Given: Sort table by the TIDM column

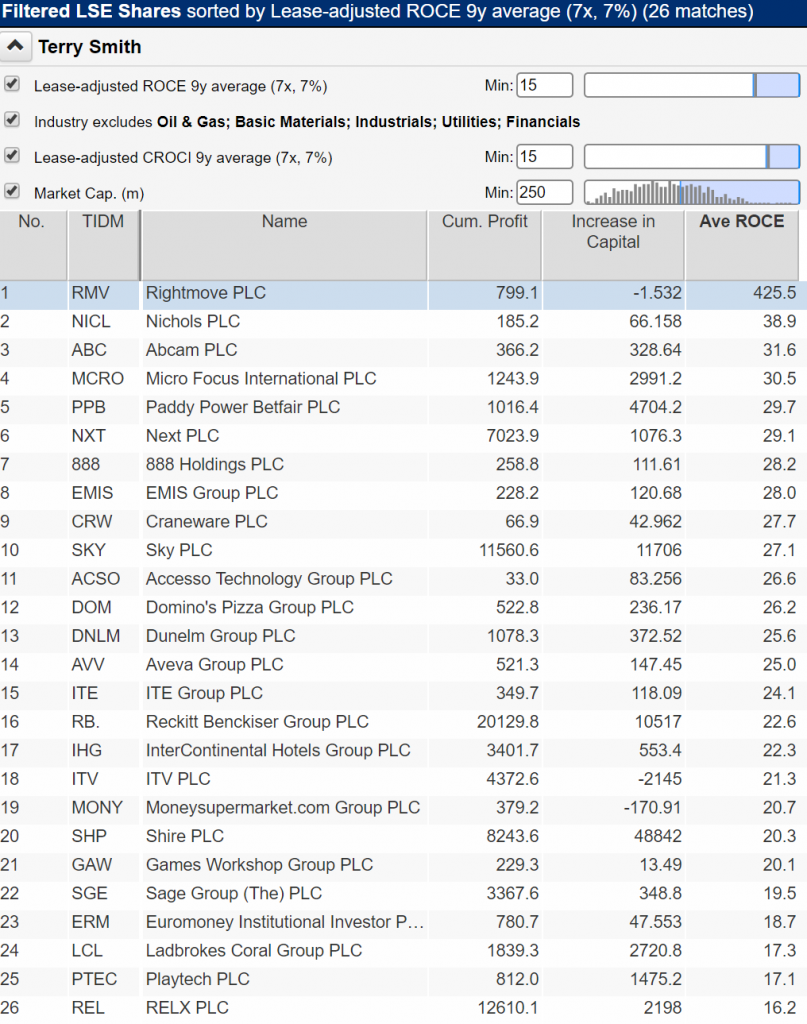Looking at the screenshot, I should coord(103,246).
